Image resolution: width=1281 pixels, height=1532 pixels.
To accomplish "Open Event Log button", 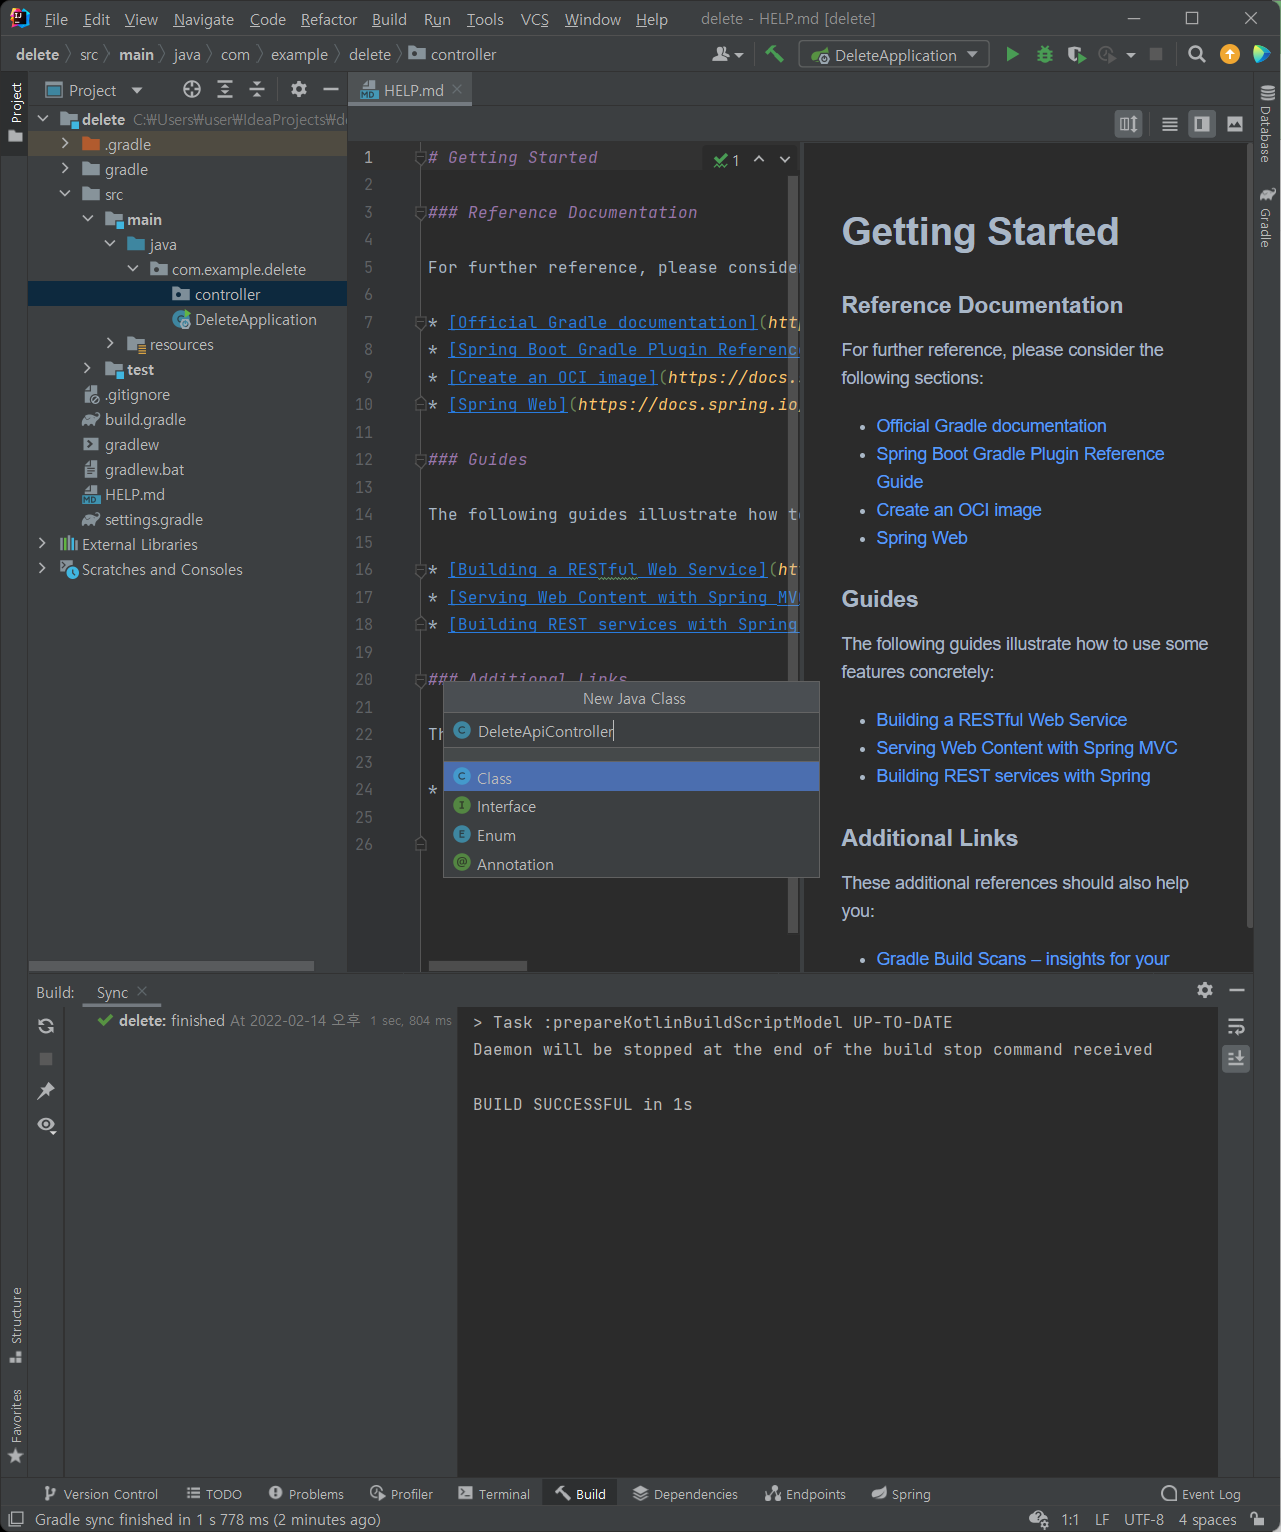I will pos(1201,1494).
